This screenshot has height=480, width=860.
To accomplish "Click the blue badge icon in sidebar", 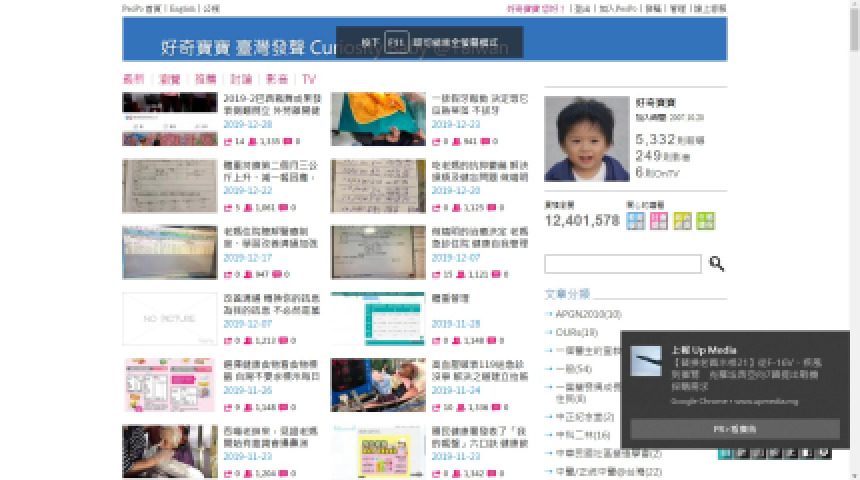I will click(635, 221).
